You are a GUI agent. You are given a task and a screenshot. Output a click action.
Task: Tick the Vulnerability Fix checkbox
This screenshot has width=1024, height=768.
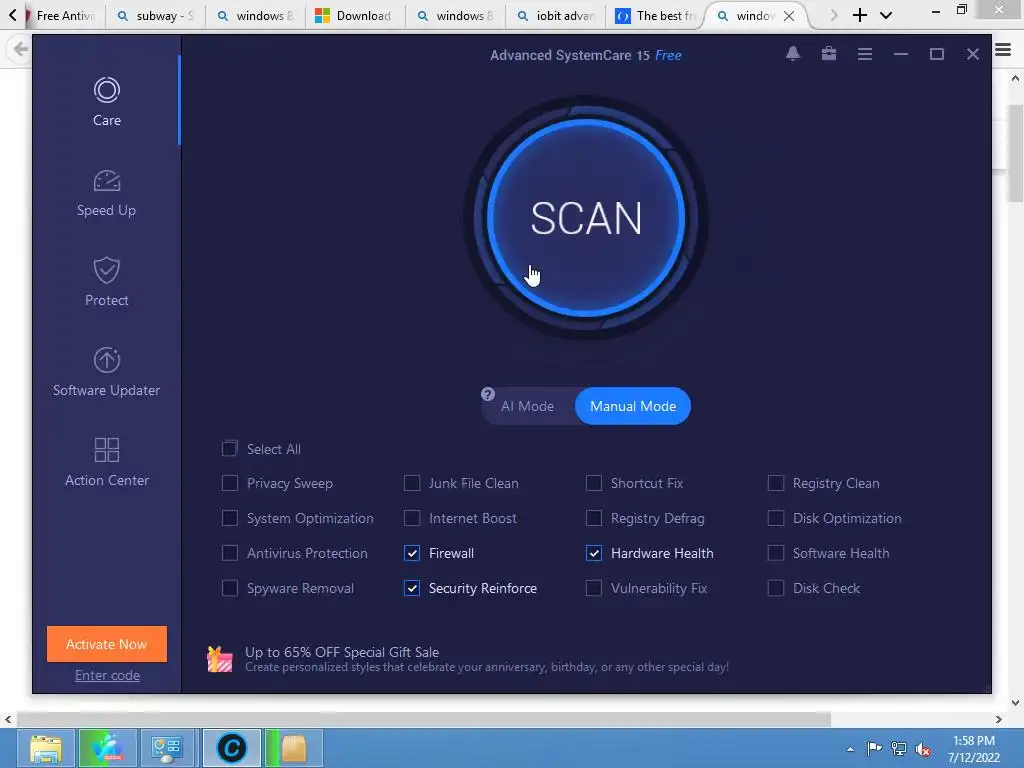(x=594, y=588)
